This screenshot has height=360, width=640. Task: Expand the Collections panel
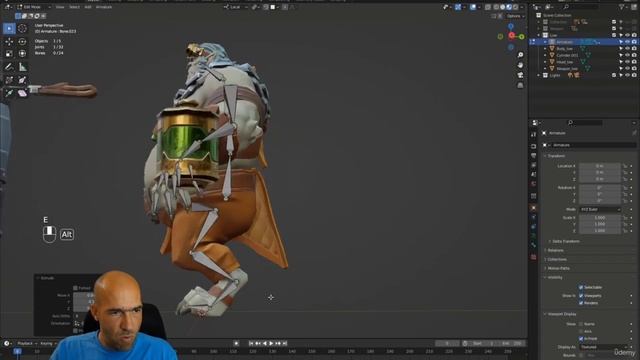pyautogui.click(x=557, y=259)
